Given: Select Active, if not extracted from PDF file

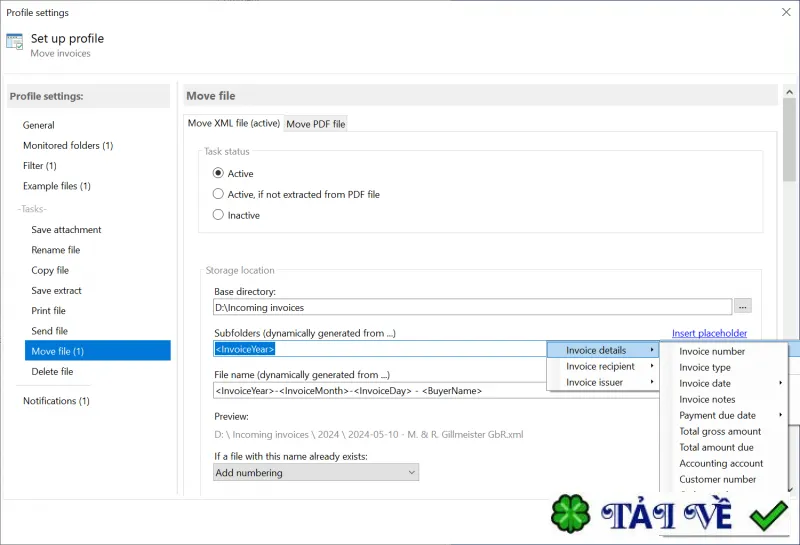Looking at the screenshot, I should coord(218,194).
